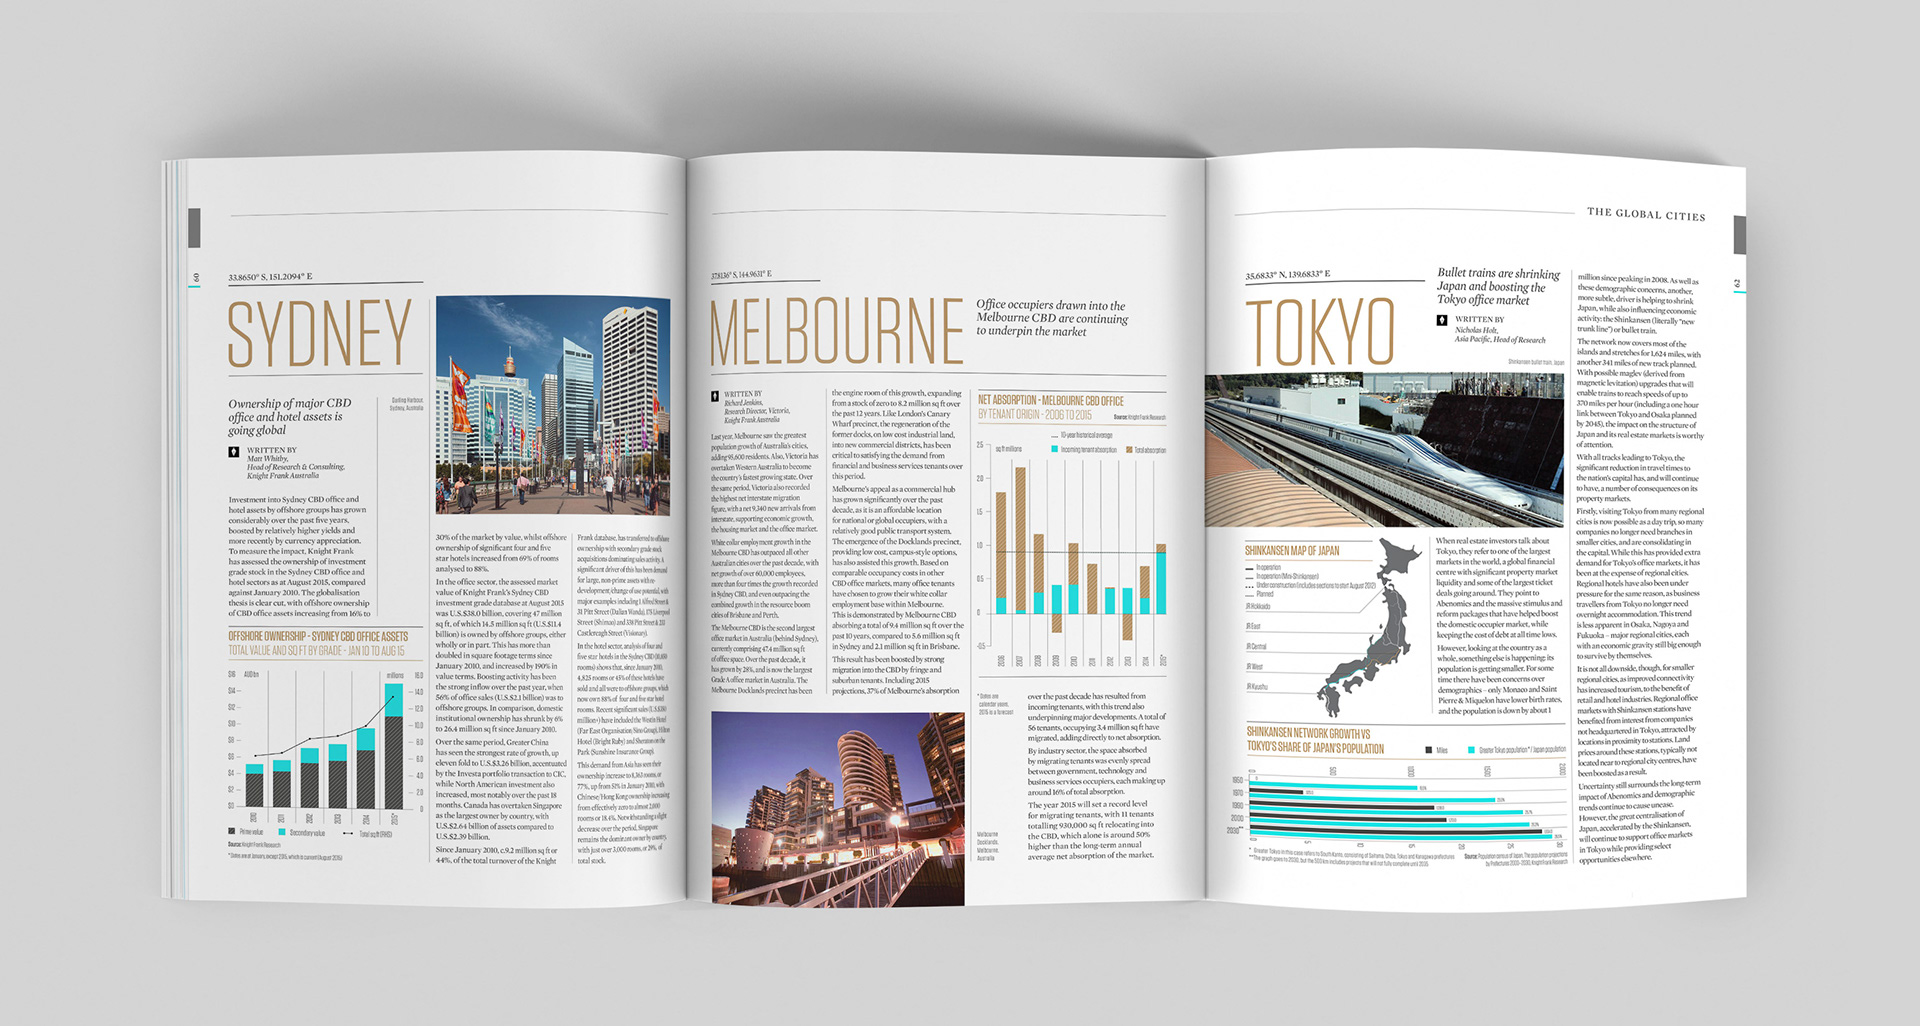Click 'JR Central' map label

click(1256, 646)
